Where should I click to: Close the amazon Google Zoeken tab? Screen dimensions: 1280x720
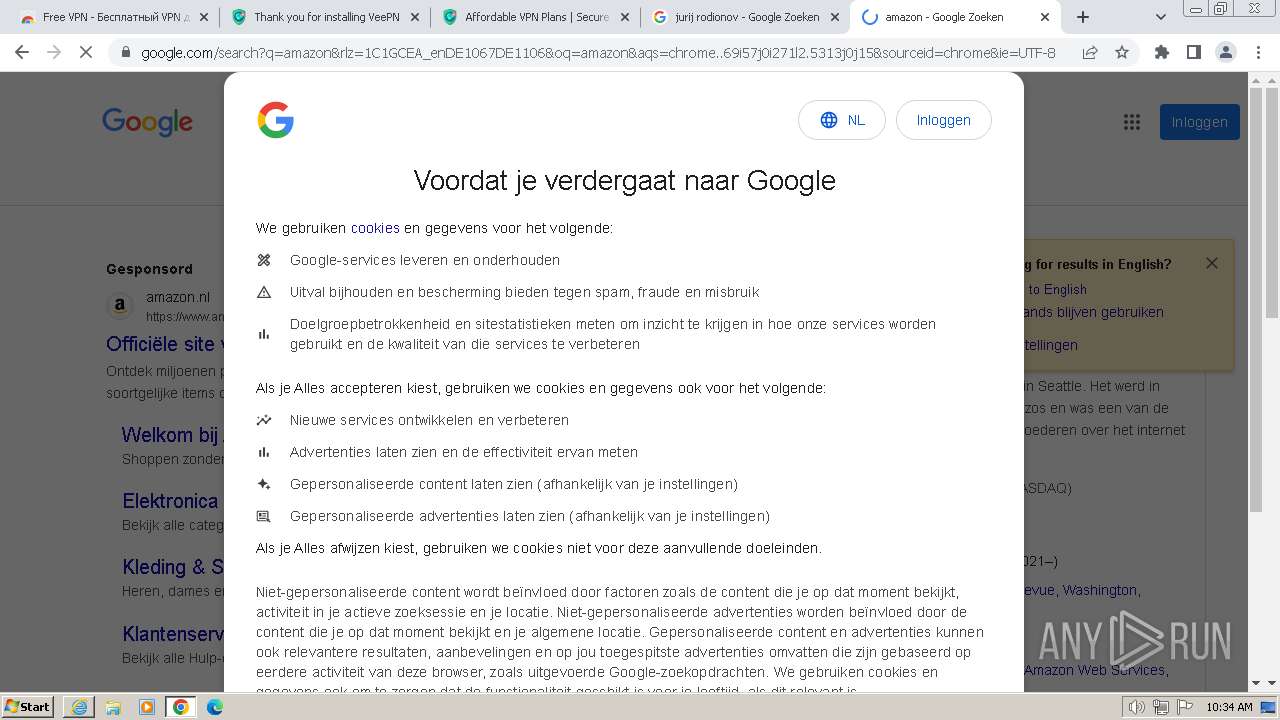(1045, 17)
